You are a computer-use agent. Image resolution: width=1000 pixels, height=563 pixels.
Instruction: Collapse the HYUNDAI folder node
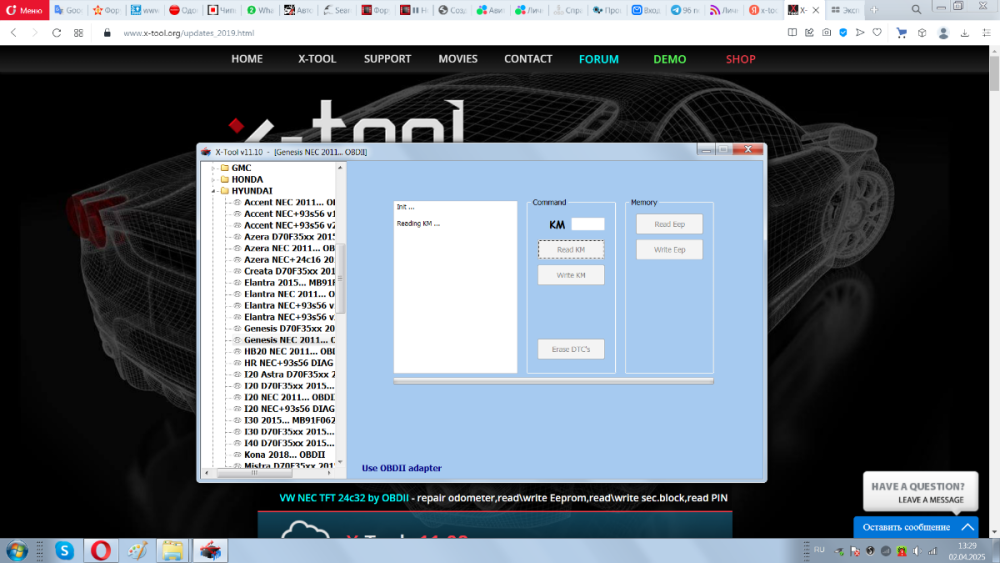[213, 191]
